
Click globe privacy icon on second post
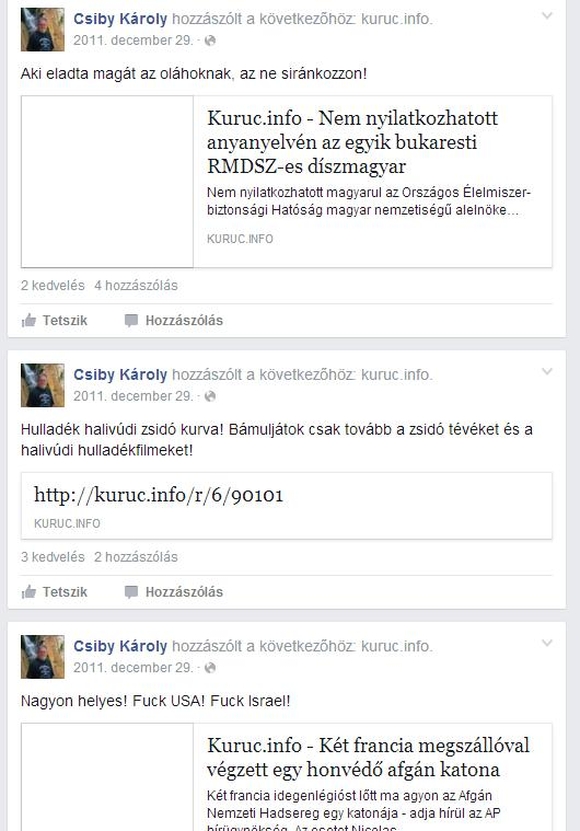(210, 396)
